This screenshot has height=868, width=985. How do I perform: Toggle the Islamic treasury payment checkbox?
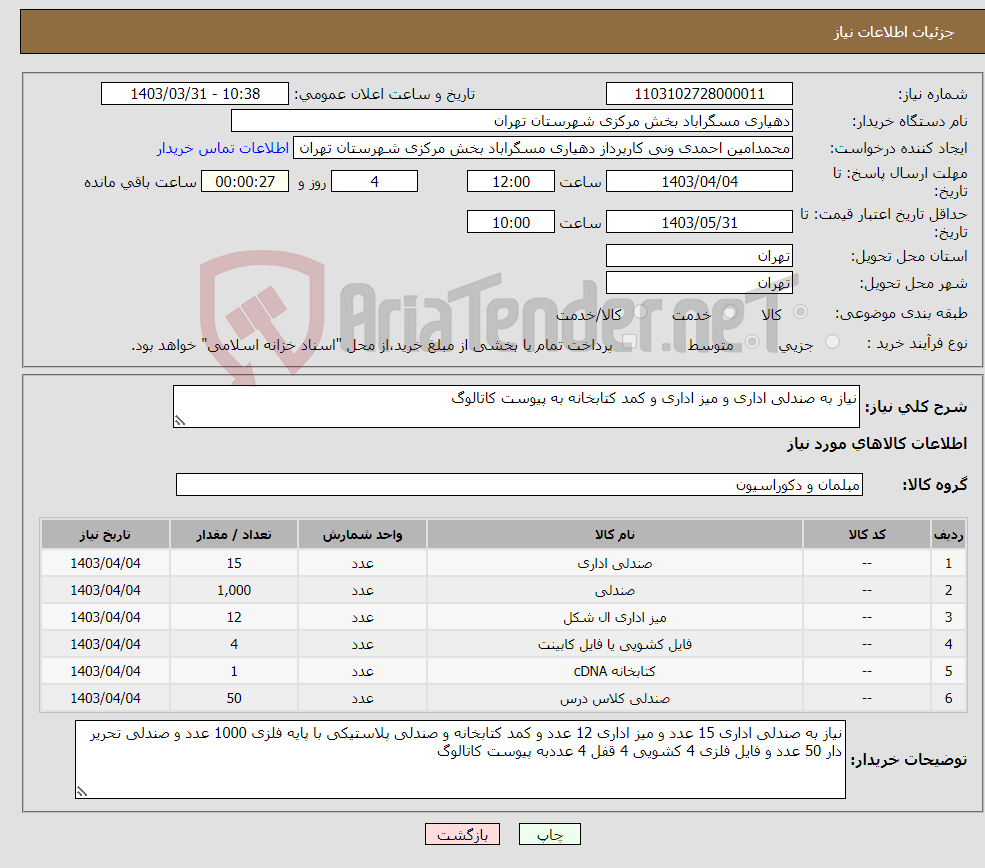tap(629, 342)
